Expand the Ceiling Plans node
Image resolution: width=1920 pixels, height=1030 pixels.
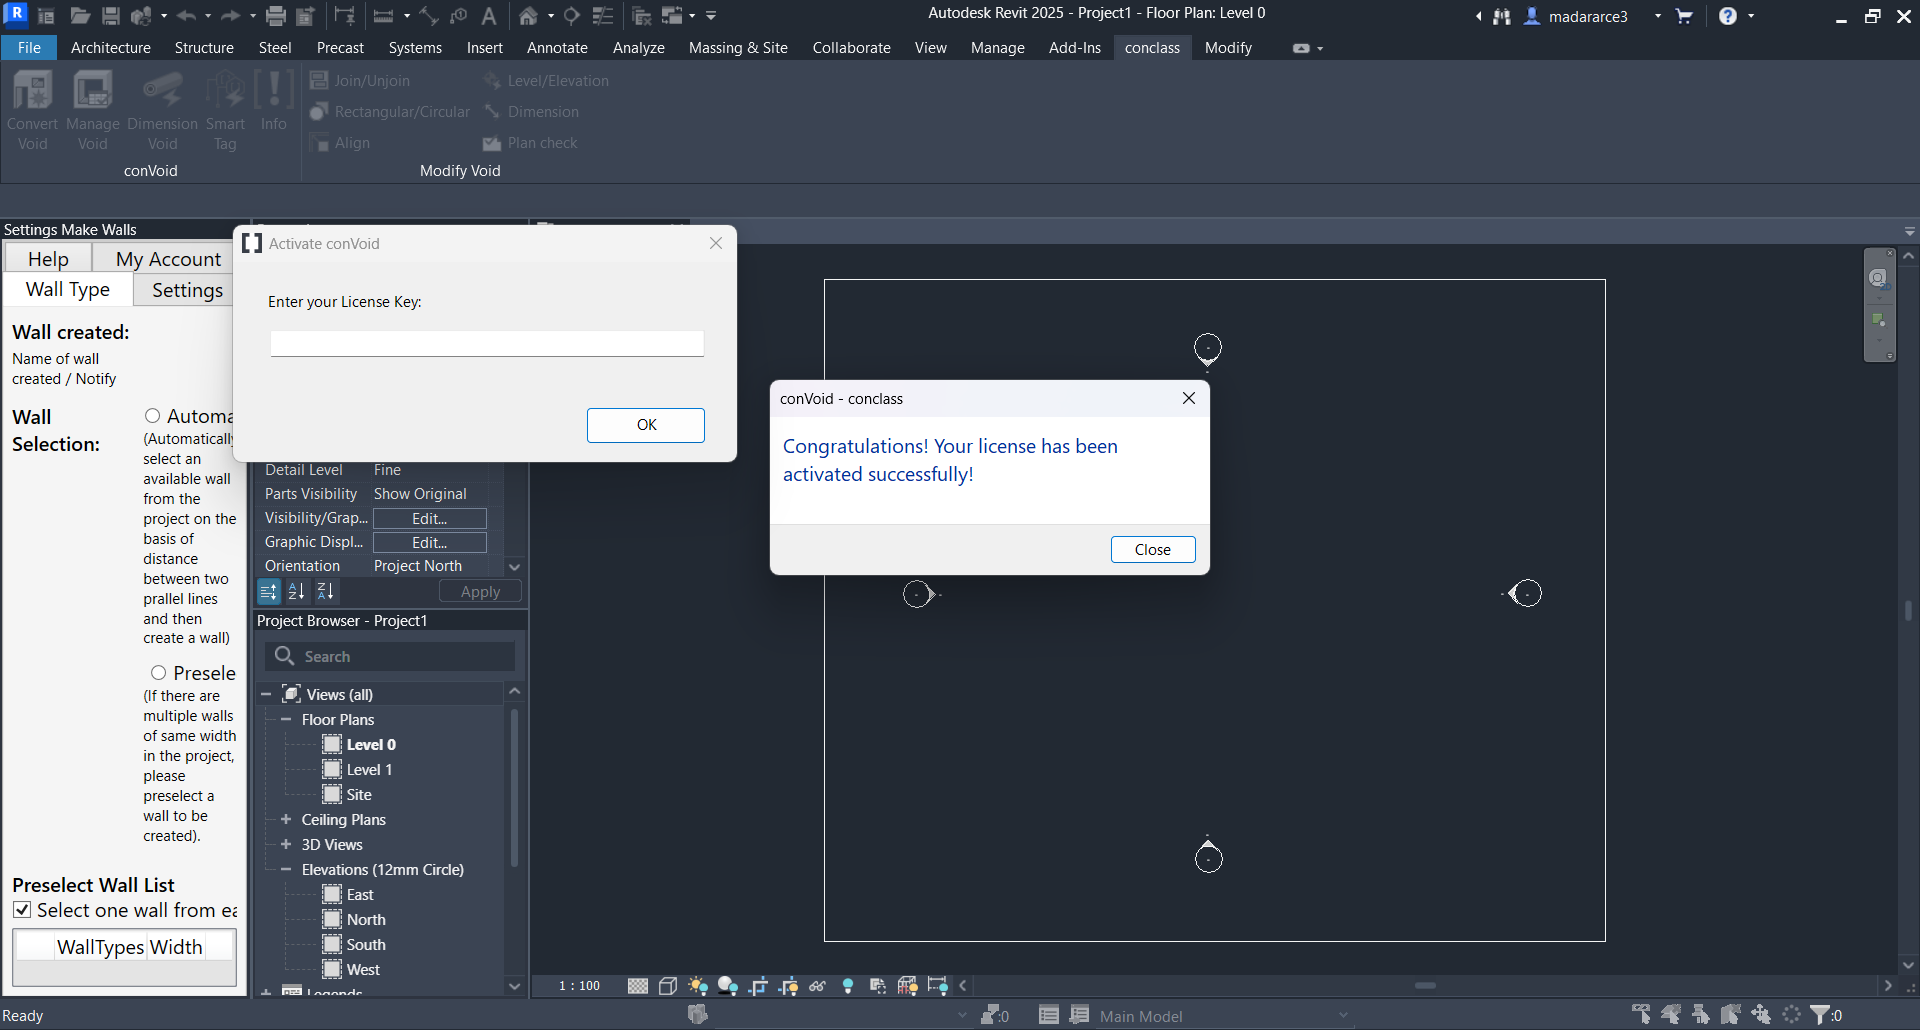click(x=286, y=819)
